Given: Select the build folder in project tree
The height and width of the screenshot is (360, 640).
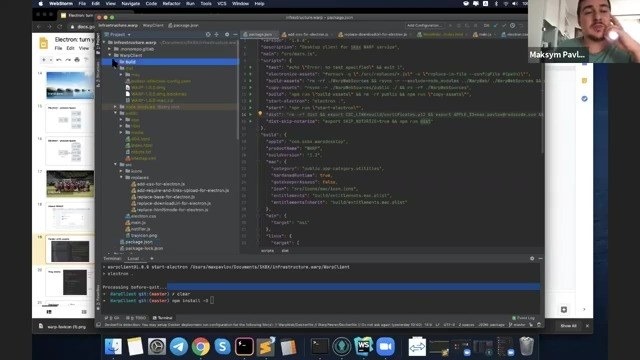Looking at the screenshot, I should click(x=169, y=62).
